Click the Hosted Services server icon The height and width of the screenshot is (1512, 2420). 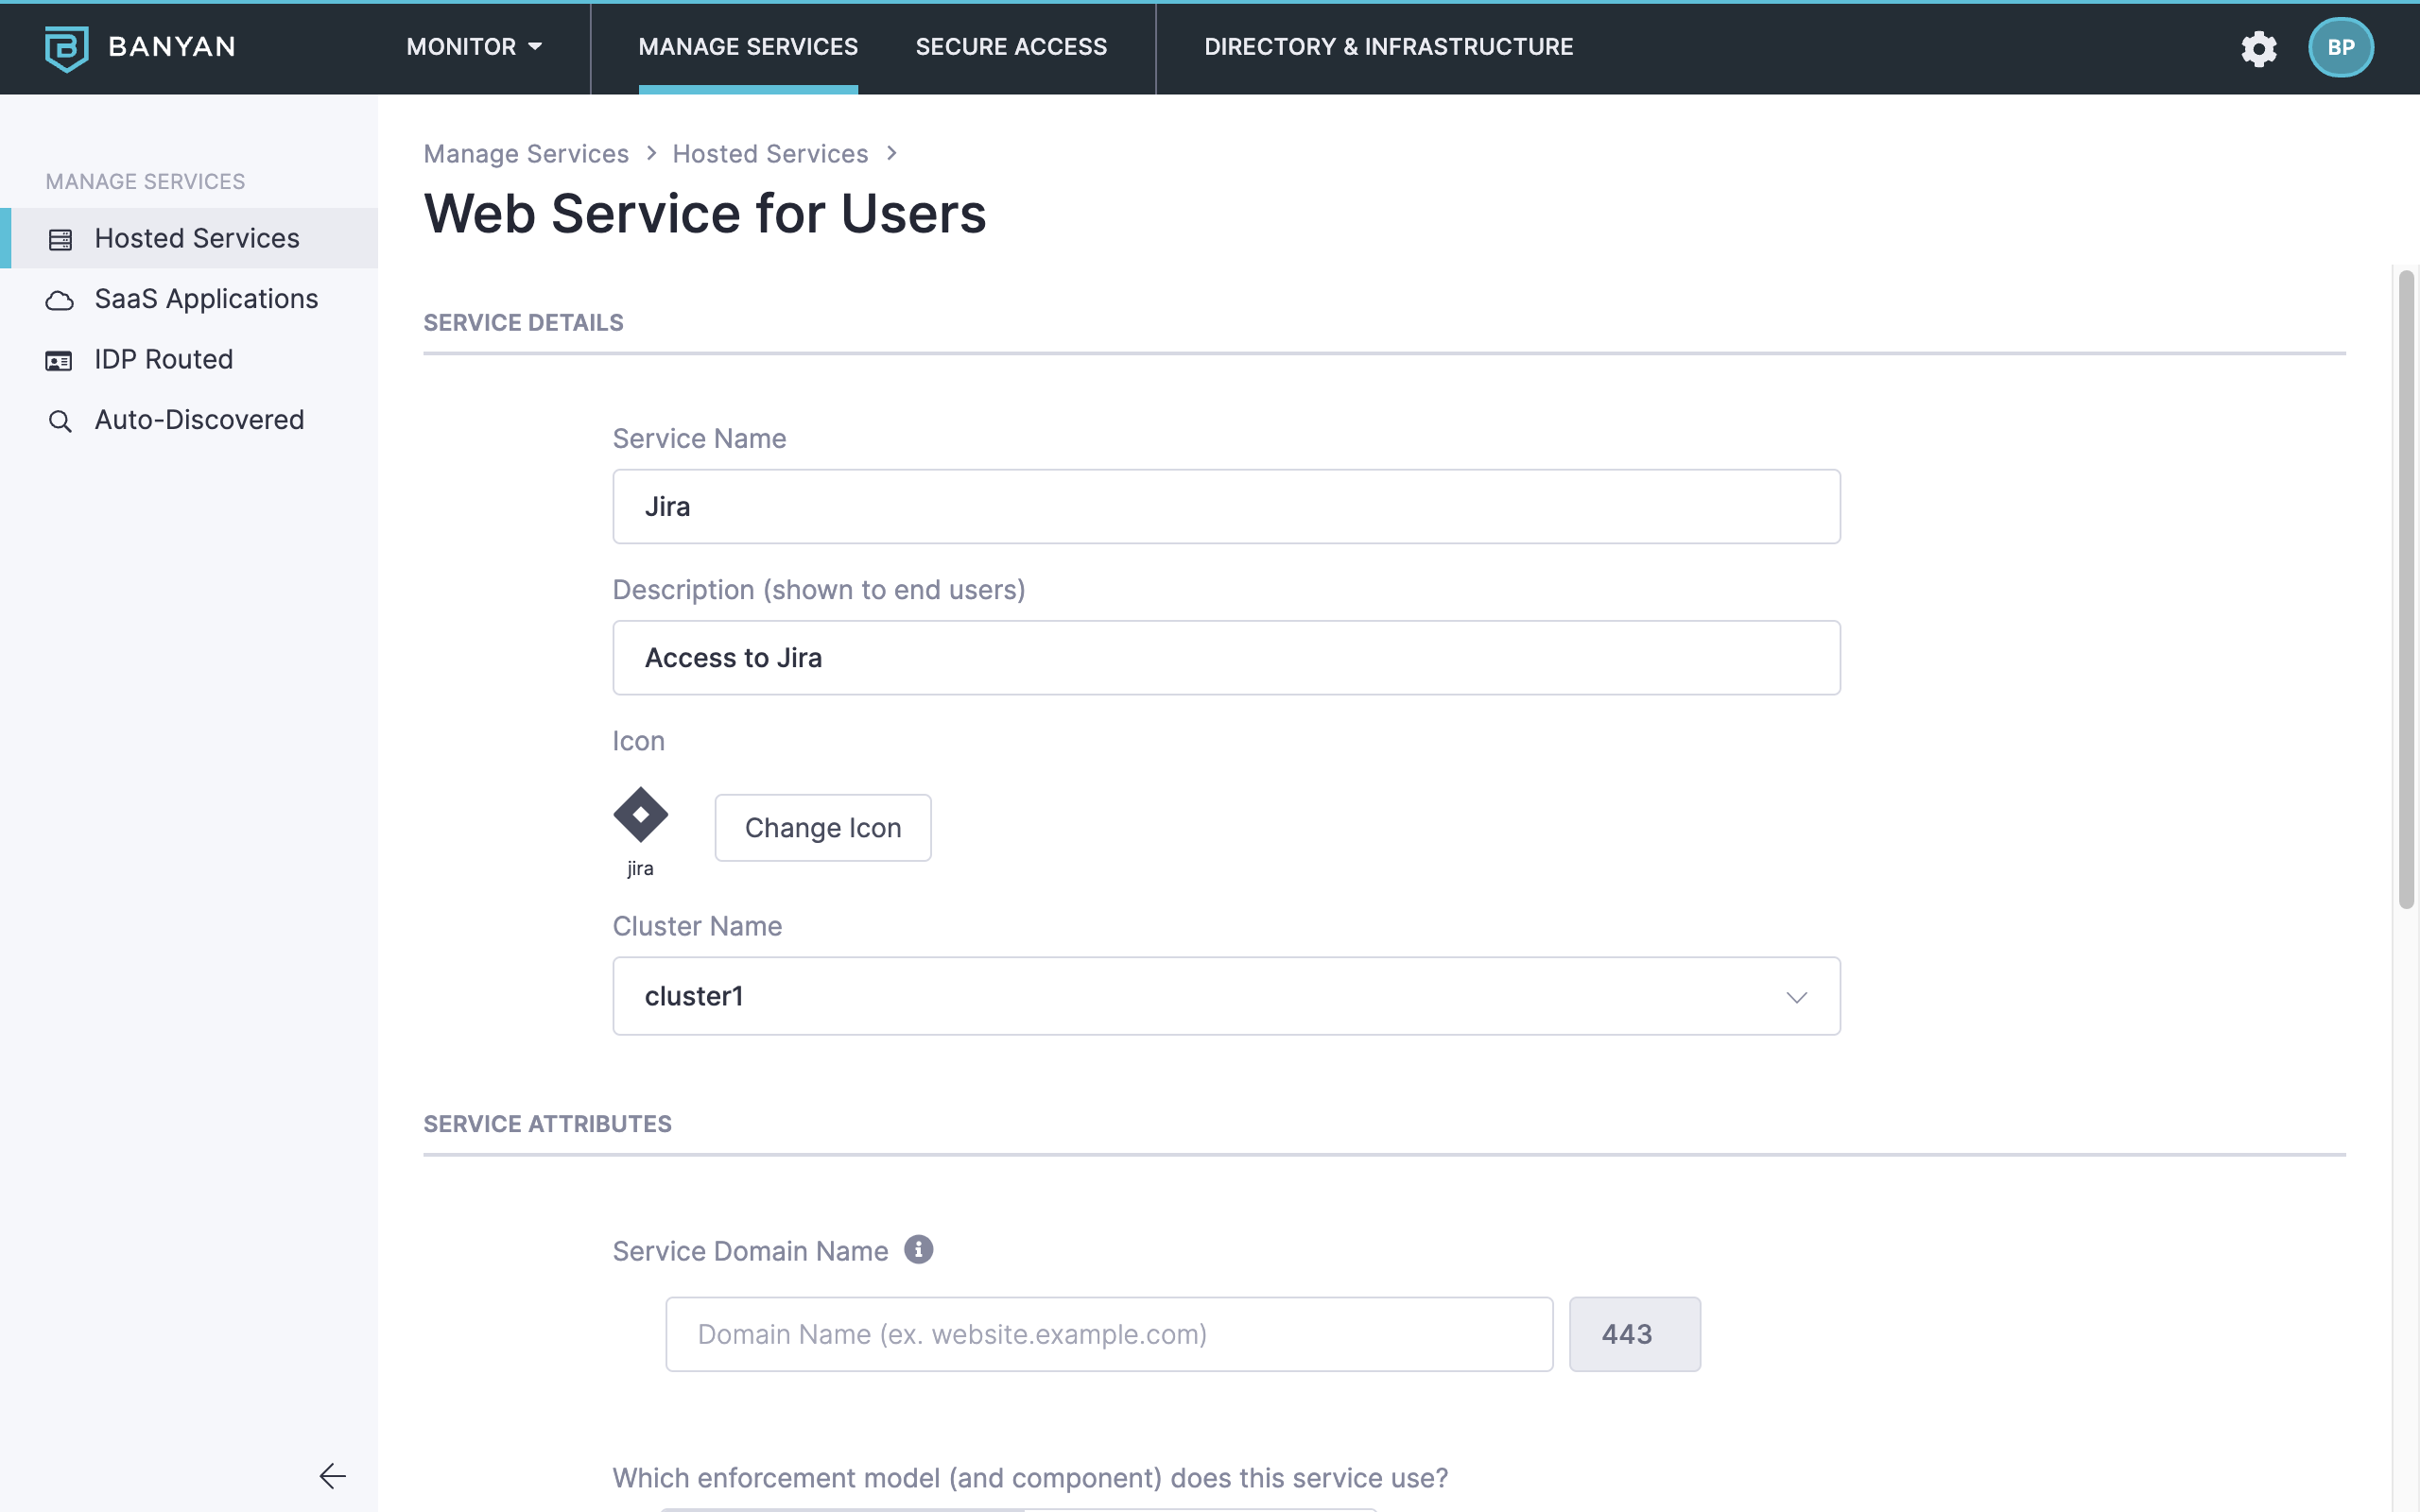pos(60,239)
